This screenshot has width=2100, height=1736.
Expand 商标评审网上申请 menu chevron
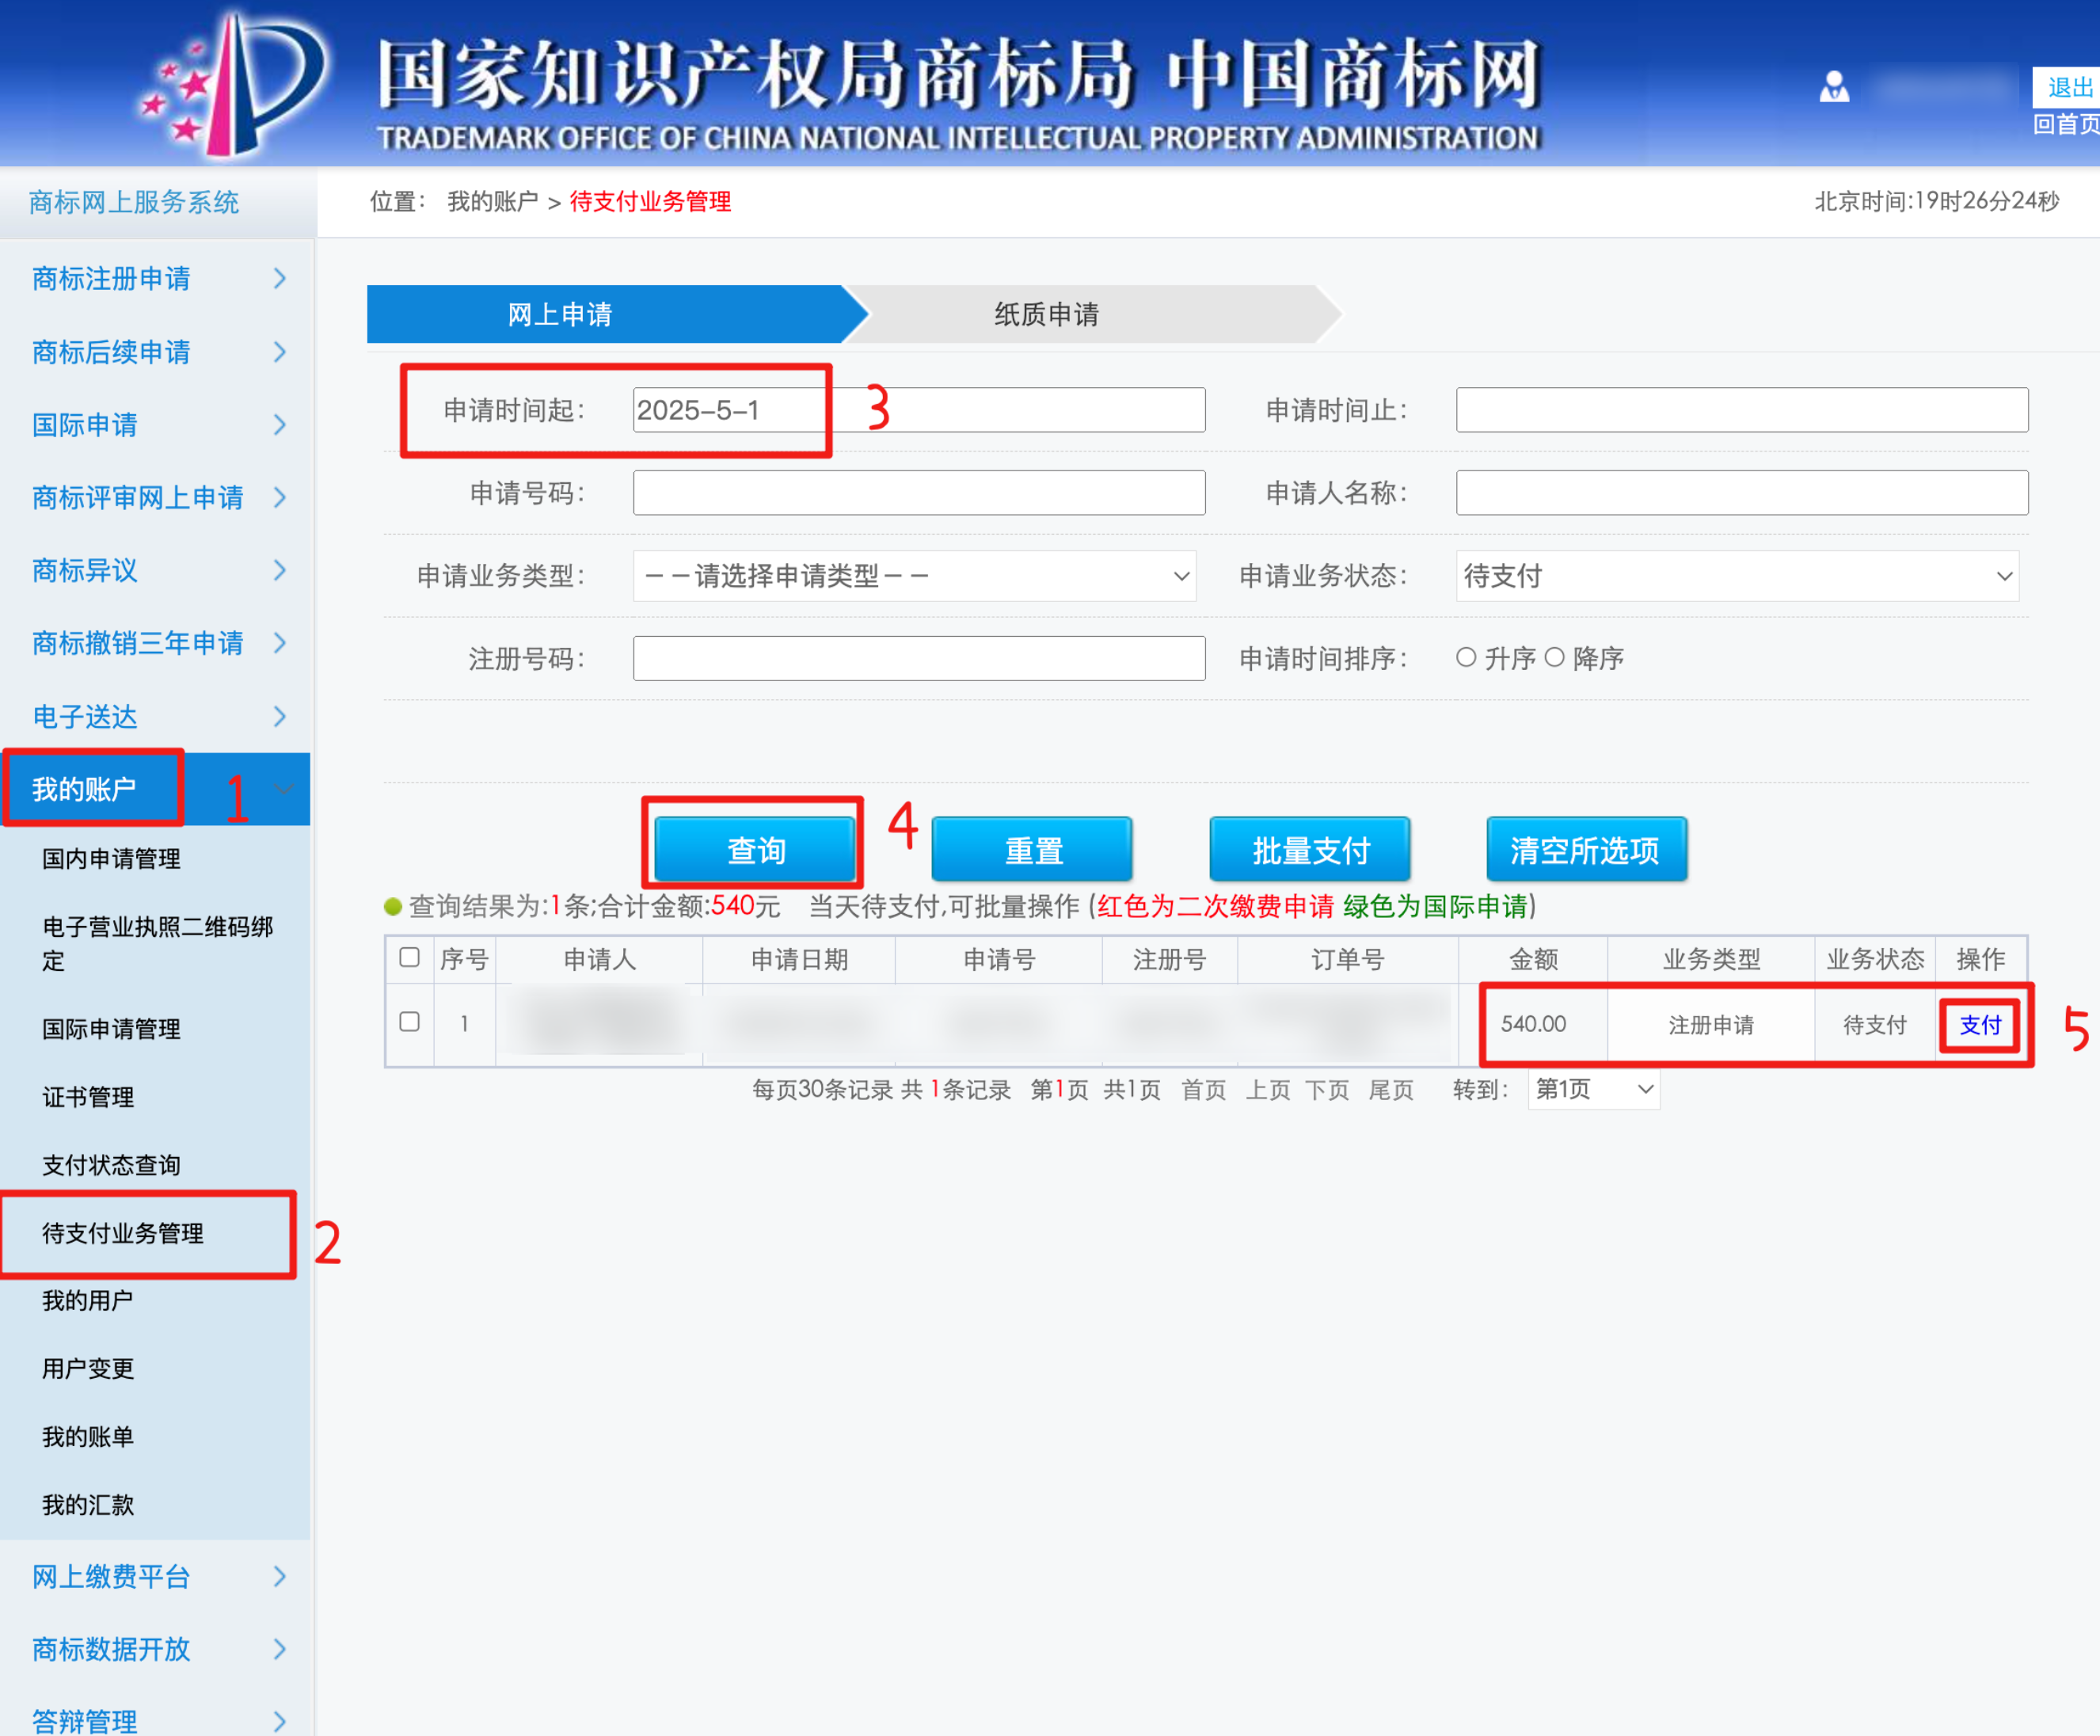tap(280, 498)
